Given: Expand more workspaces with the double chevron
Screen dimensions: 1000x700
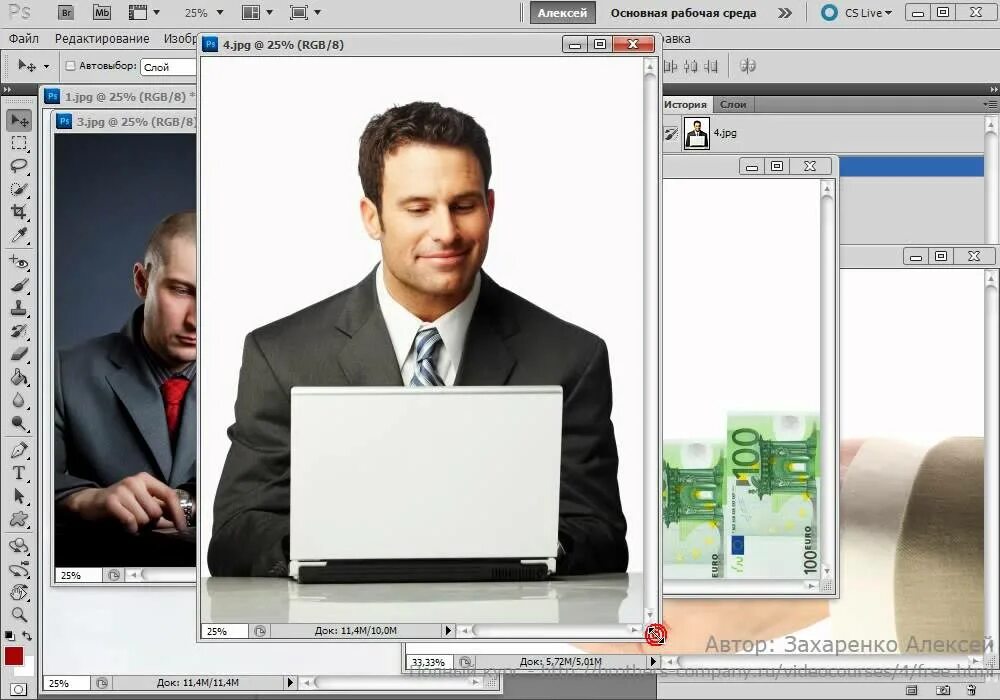Looking at the screenshot, I should coord(784,13).
